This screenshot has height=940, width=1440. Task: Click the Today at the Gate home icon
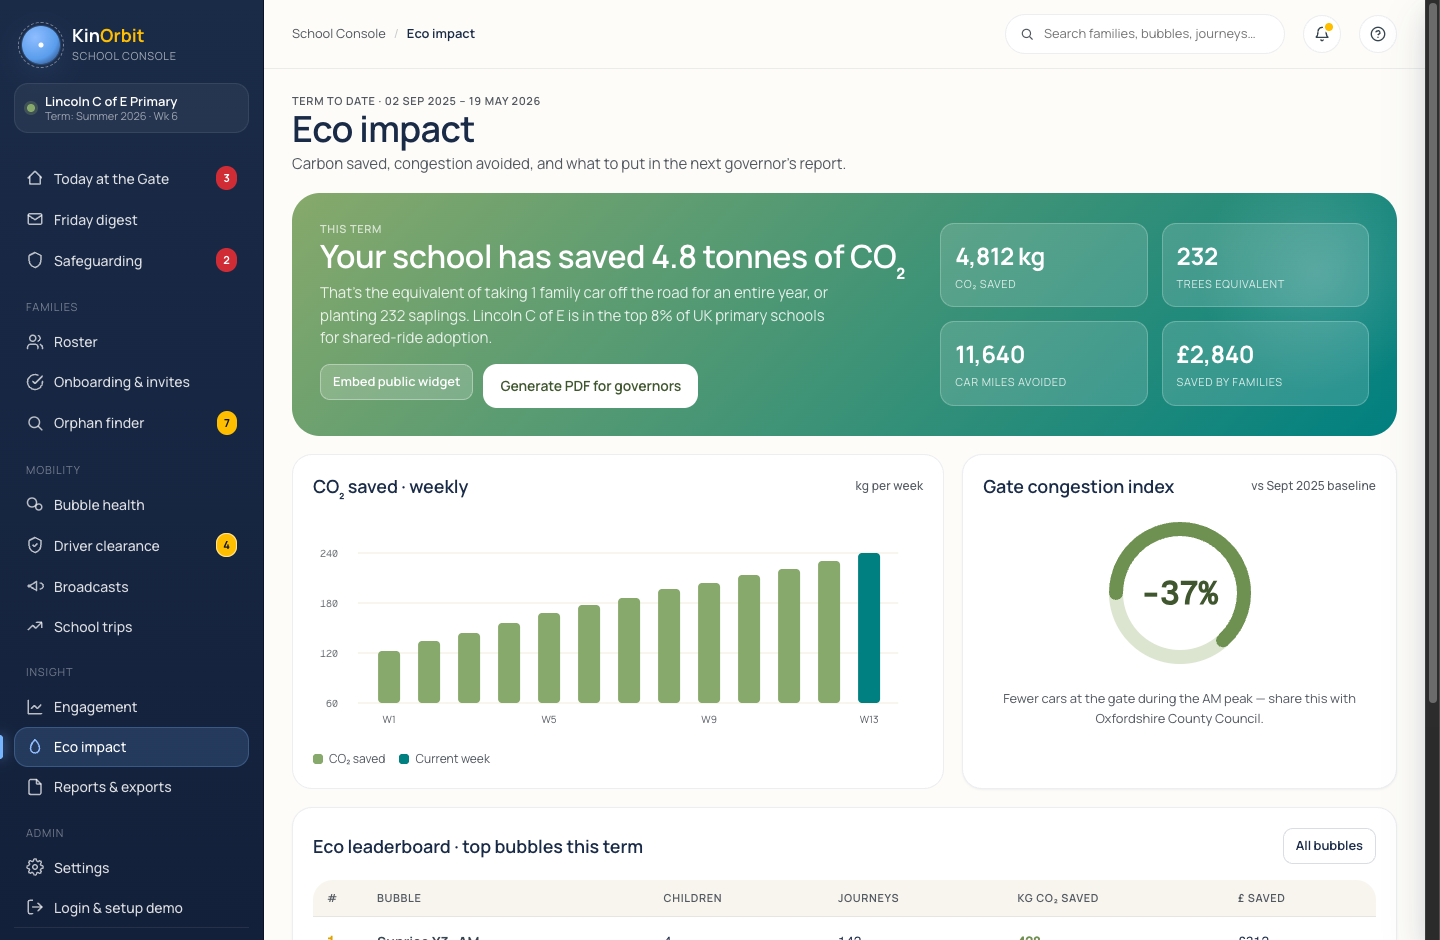click(x=35, y=178)
